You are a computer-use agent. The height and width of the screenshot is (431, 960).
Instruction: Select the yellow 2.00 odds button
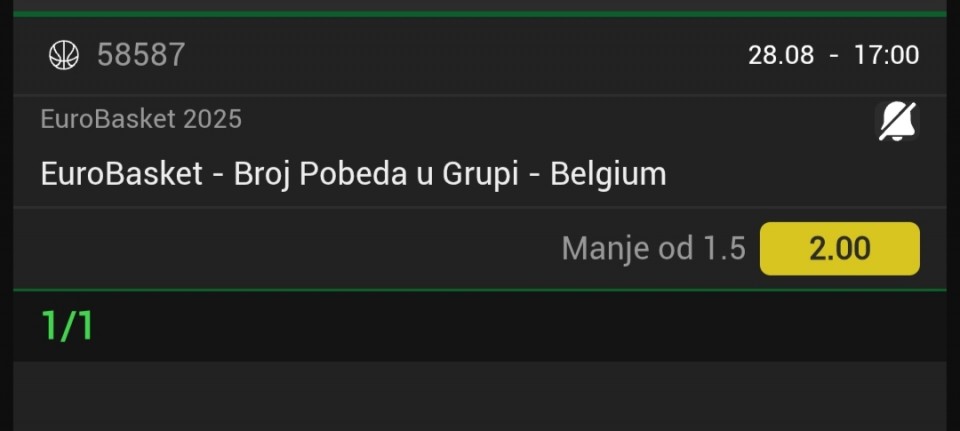click(x=839, y=249)
